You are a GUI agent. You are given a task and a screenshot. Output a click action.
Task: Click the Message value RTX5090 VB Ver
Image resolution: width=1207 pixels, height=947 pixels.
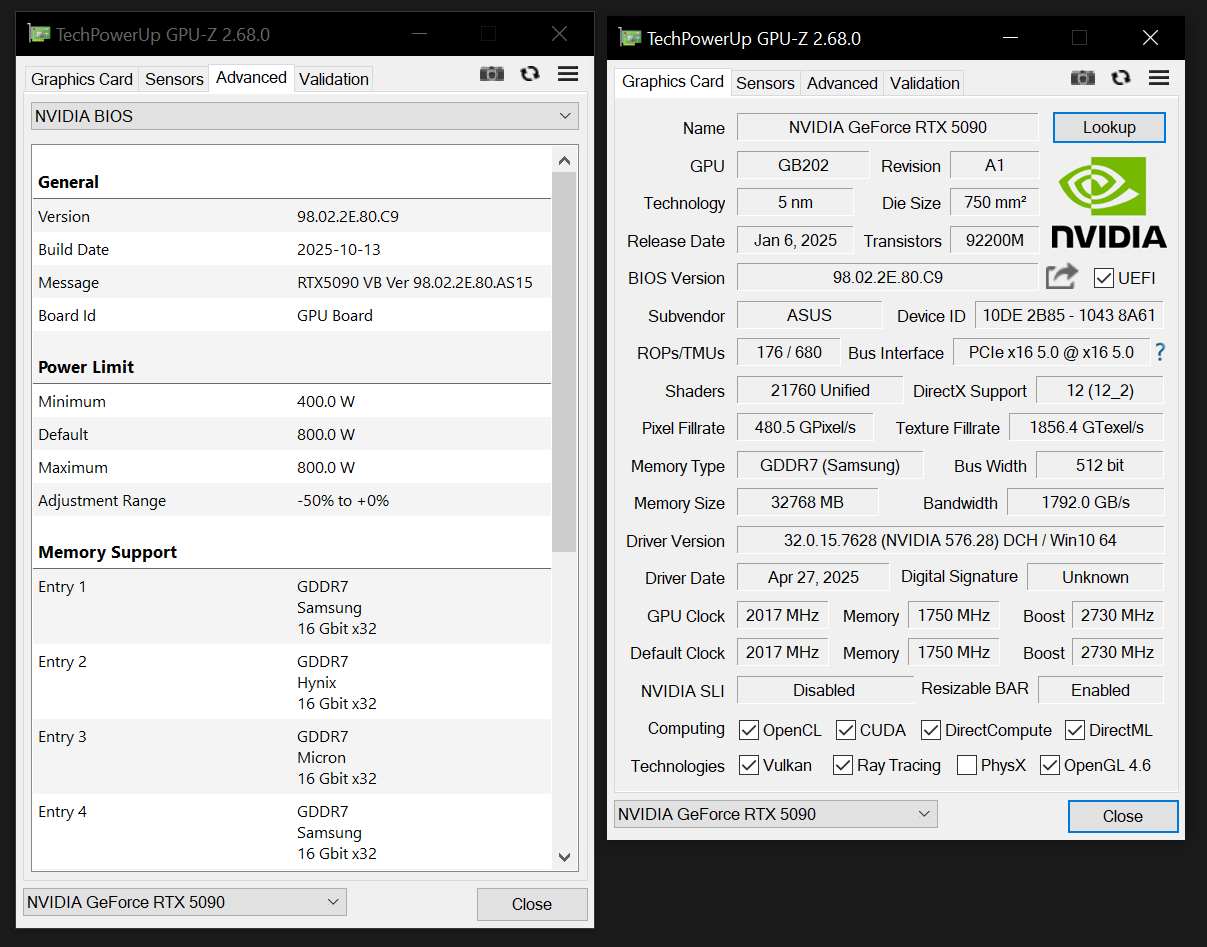[x=415, y=282]
